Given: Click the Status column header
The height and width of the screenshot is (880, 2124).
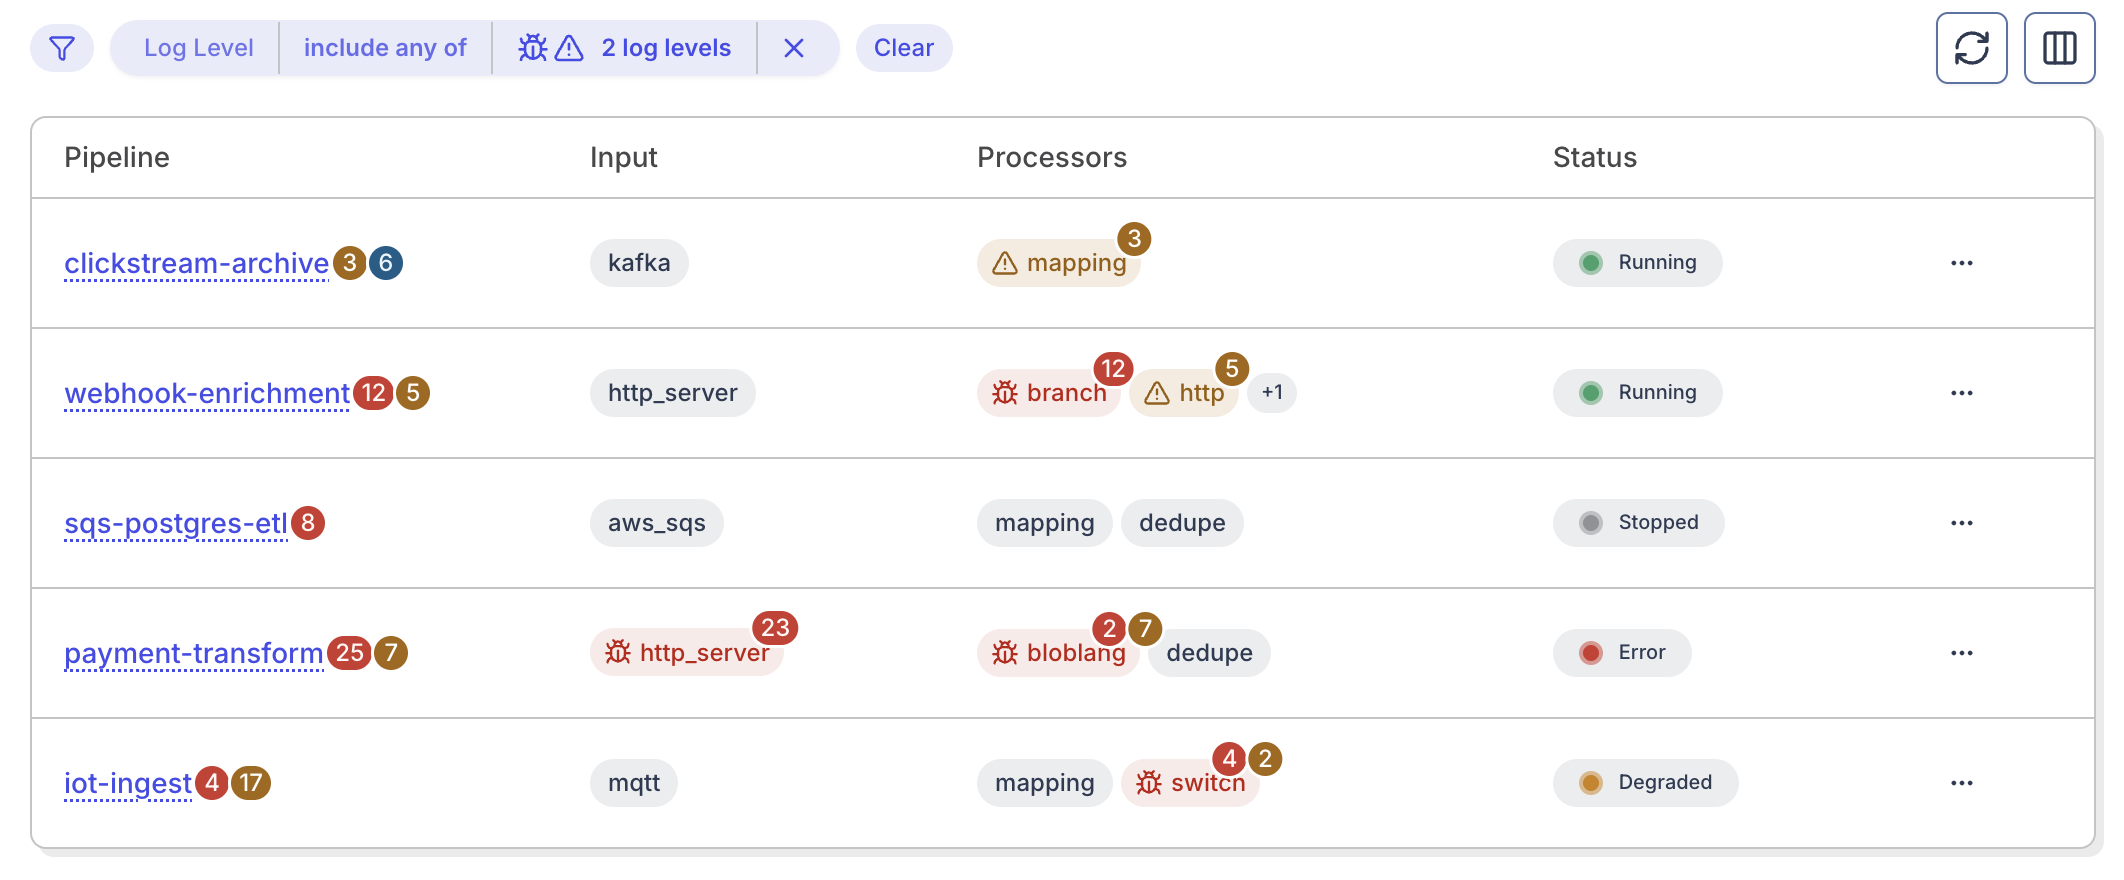Looking at the screenshot, I should pos(1595,158).
